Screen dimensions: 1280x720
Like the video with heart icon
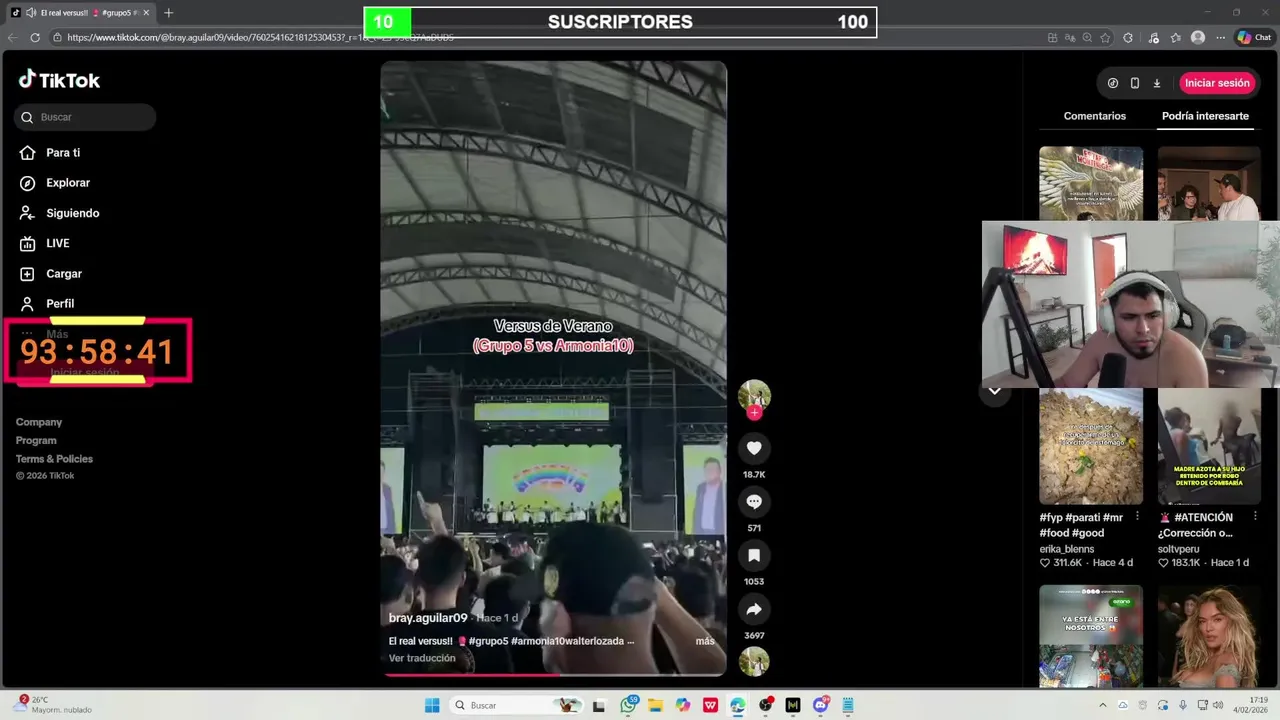point(754,448)
